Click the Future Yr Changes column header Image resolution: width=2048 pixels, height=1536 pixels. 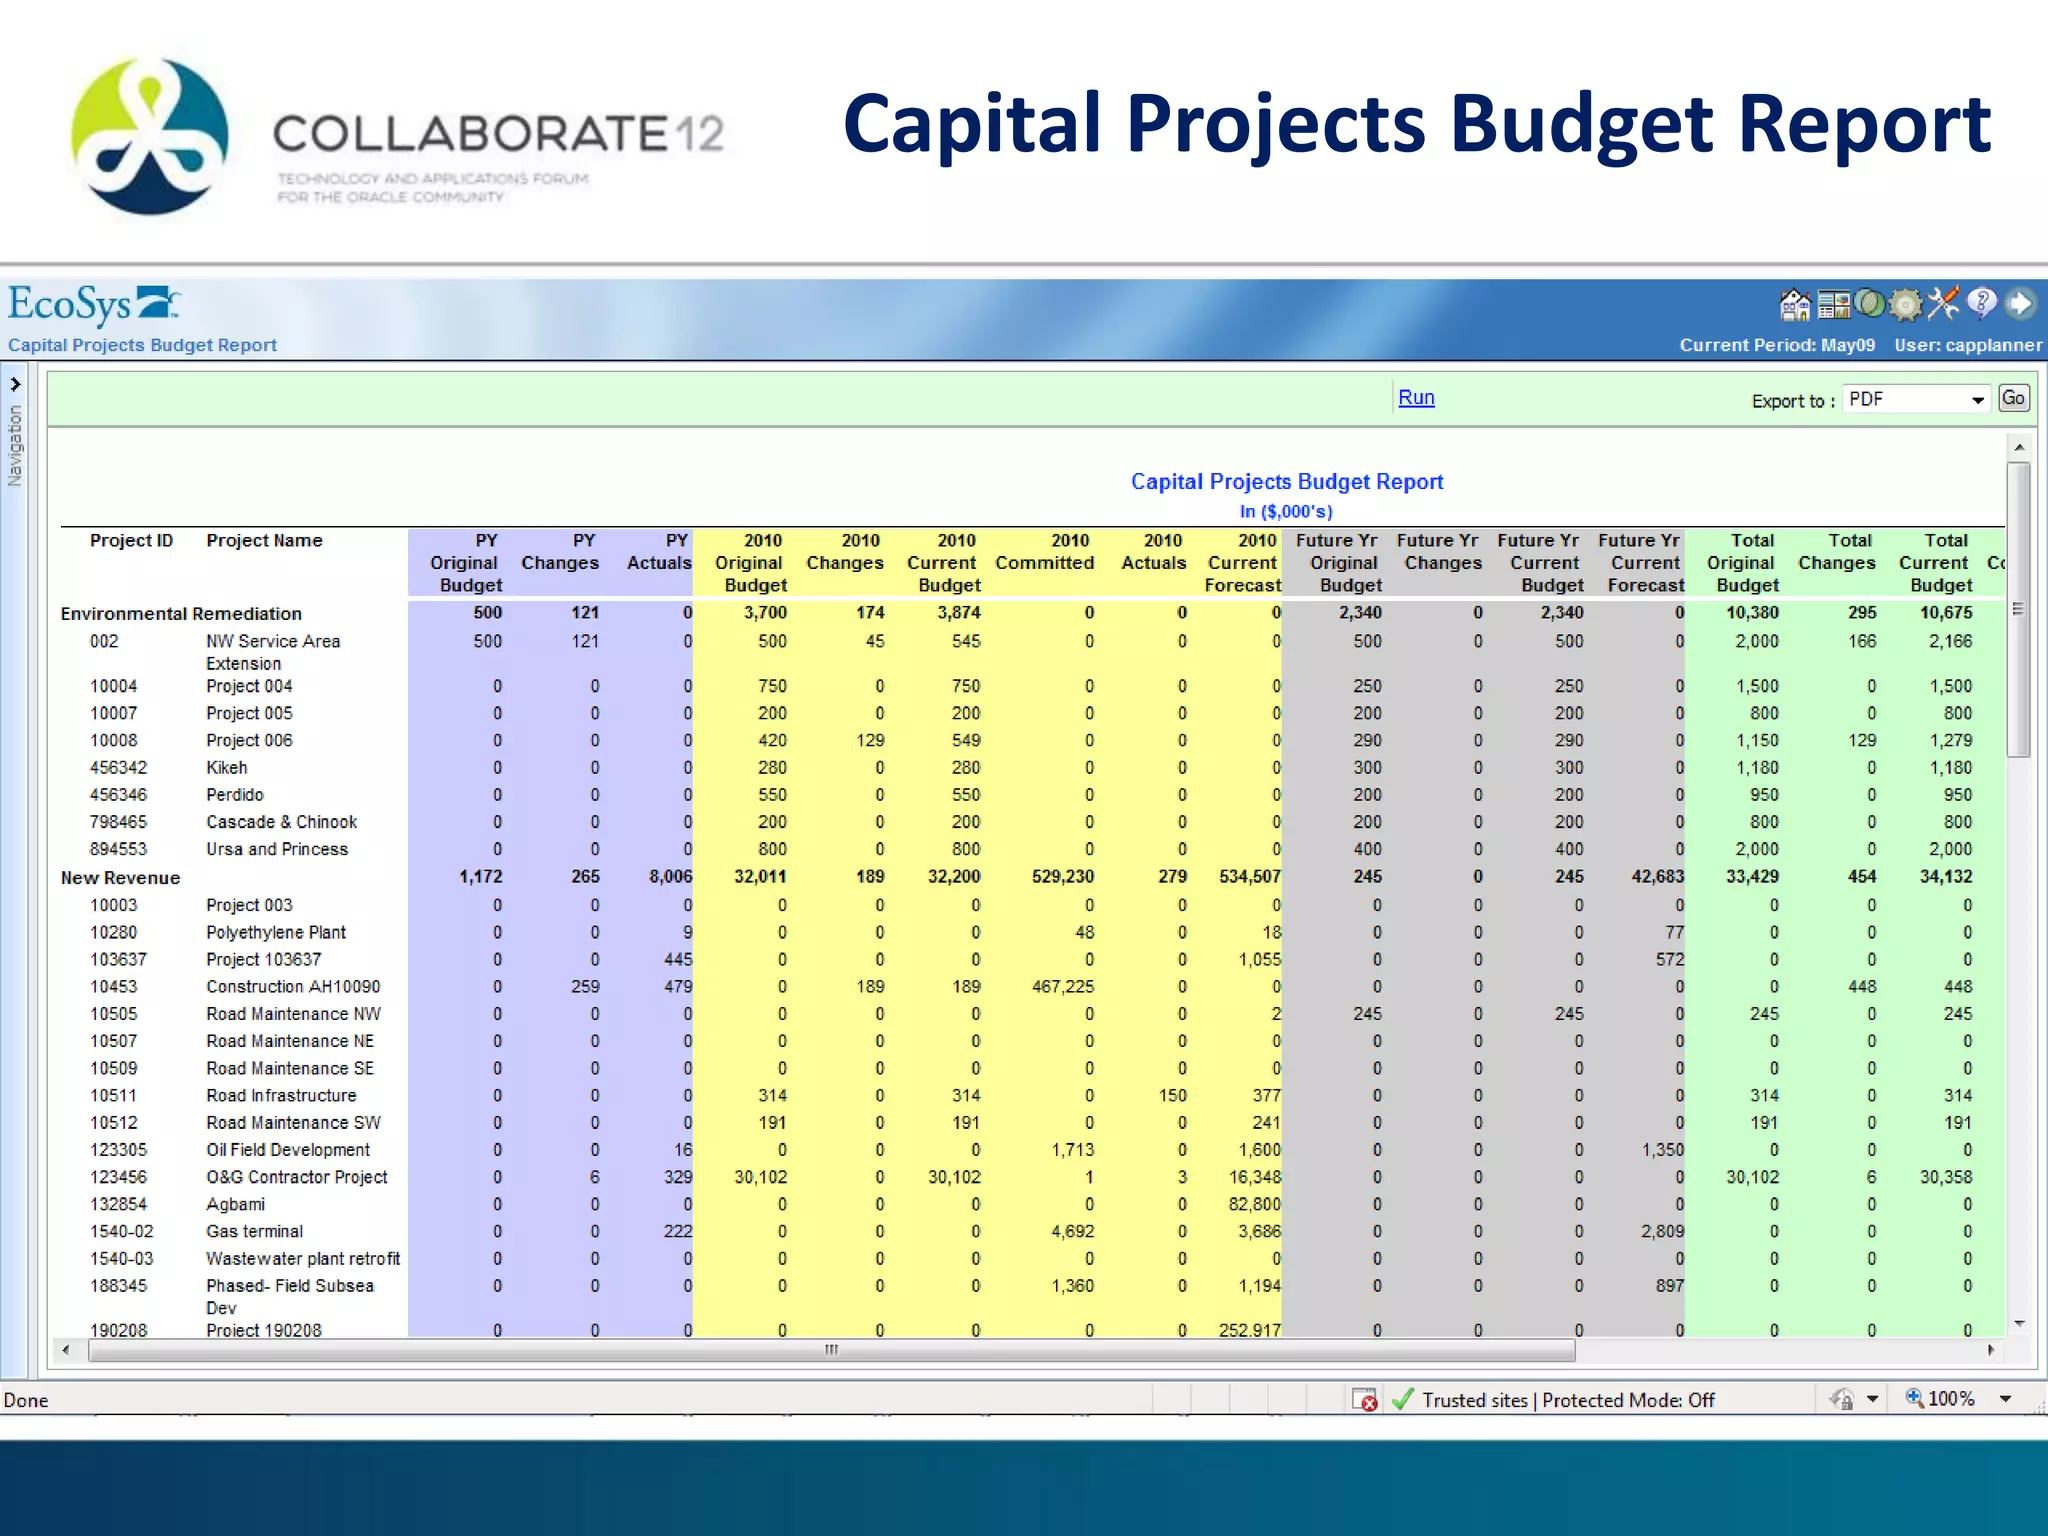(x=1441, y=552)
